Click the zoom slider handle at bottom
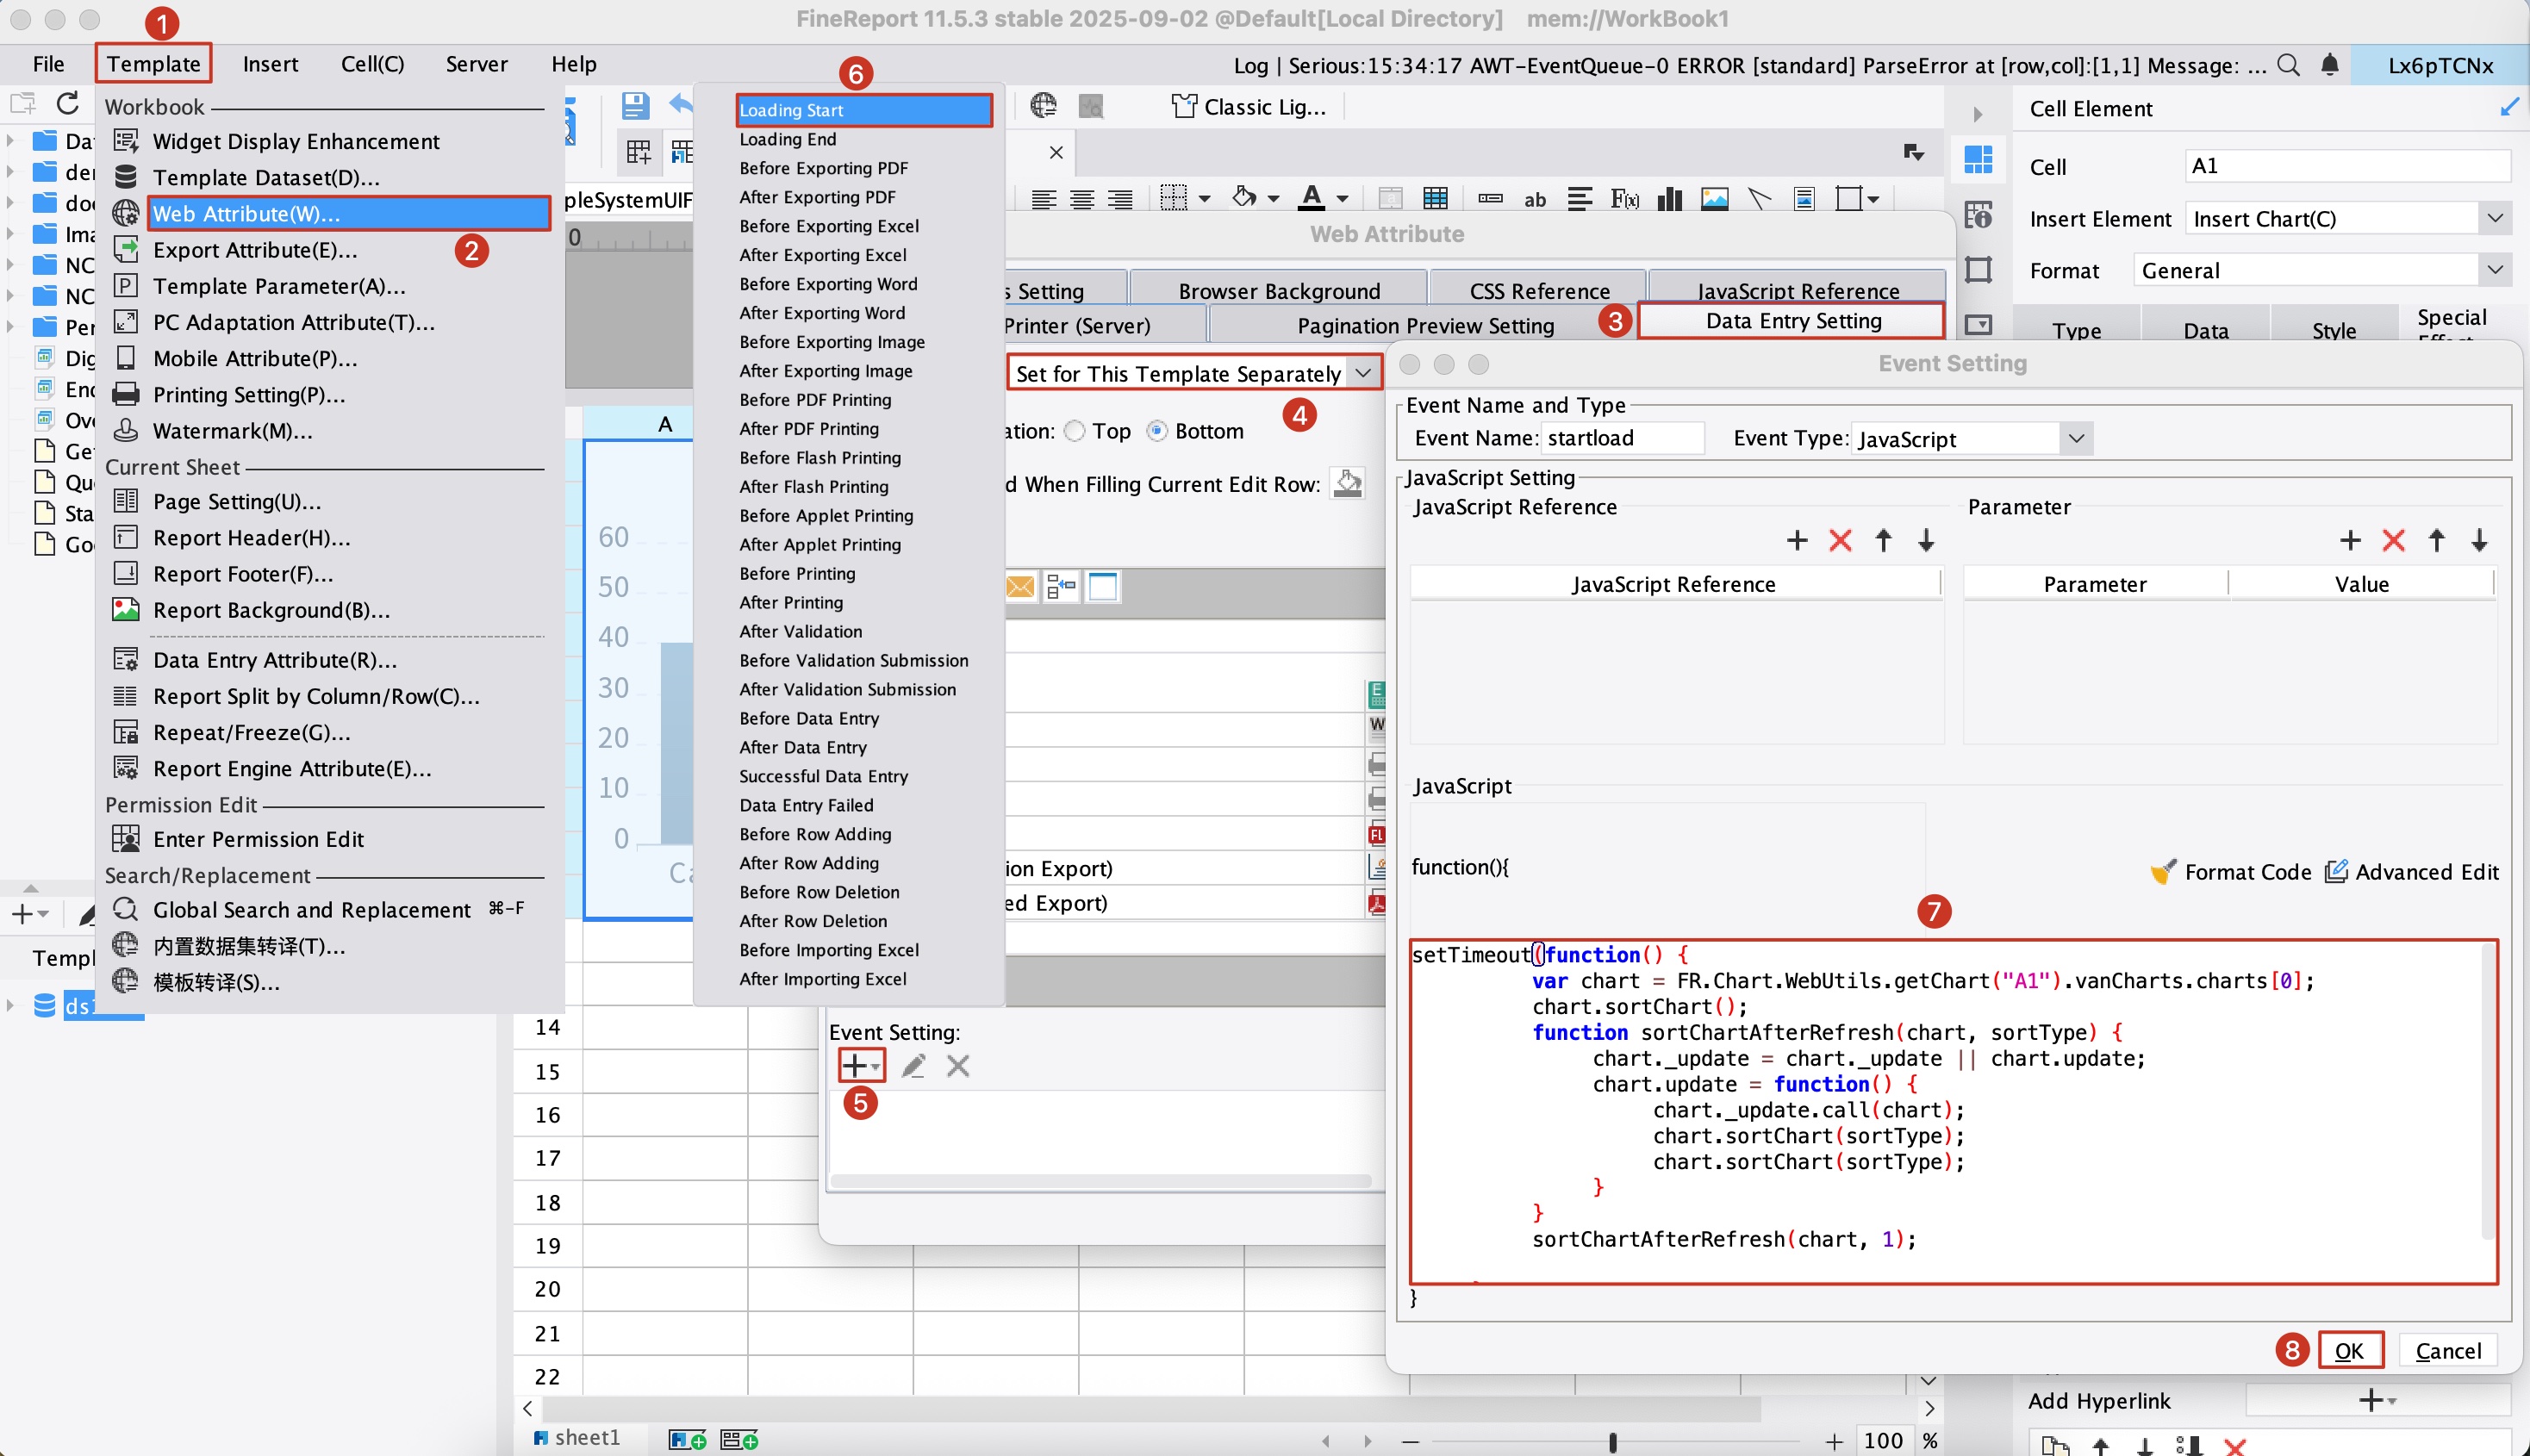The image size is (2530, 1456). pyautogui.click(x=1612, y=1441)
